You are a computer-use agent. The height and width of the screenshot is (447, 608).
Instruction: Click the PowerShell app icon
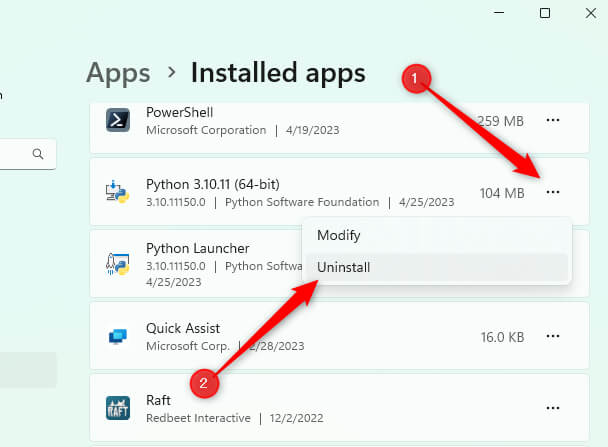118,121
